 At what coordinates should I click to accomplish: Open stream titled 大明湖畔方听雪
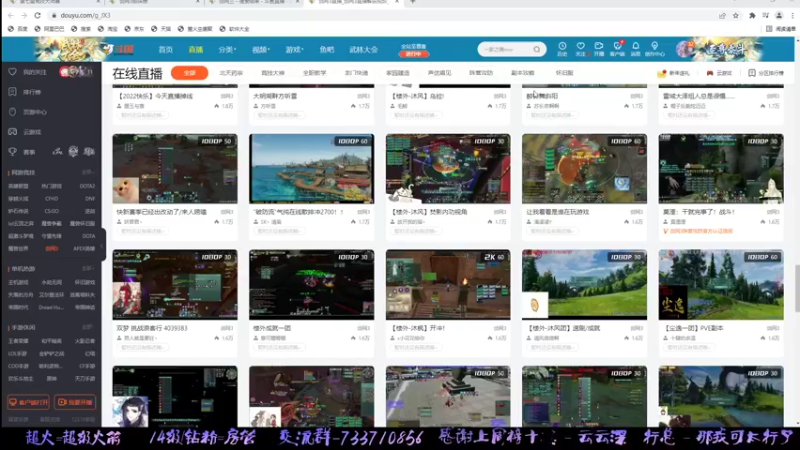pyautogui.click(x=275, y=96)
